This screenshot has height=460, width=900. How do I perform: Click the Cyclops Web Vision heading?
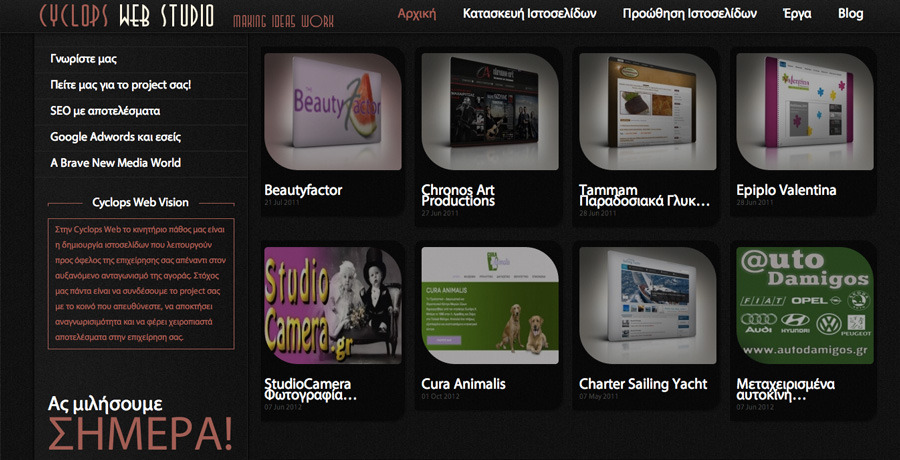pos(140,203)
